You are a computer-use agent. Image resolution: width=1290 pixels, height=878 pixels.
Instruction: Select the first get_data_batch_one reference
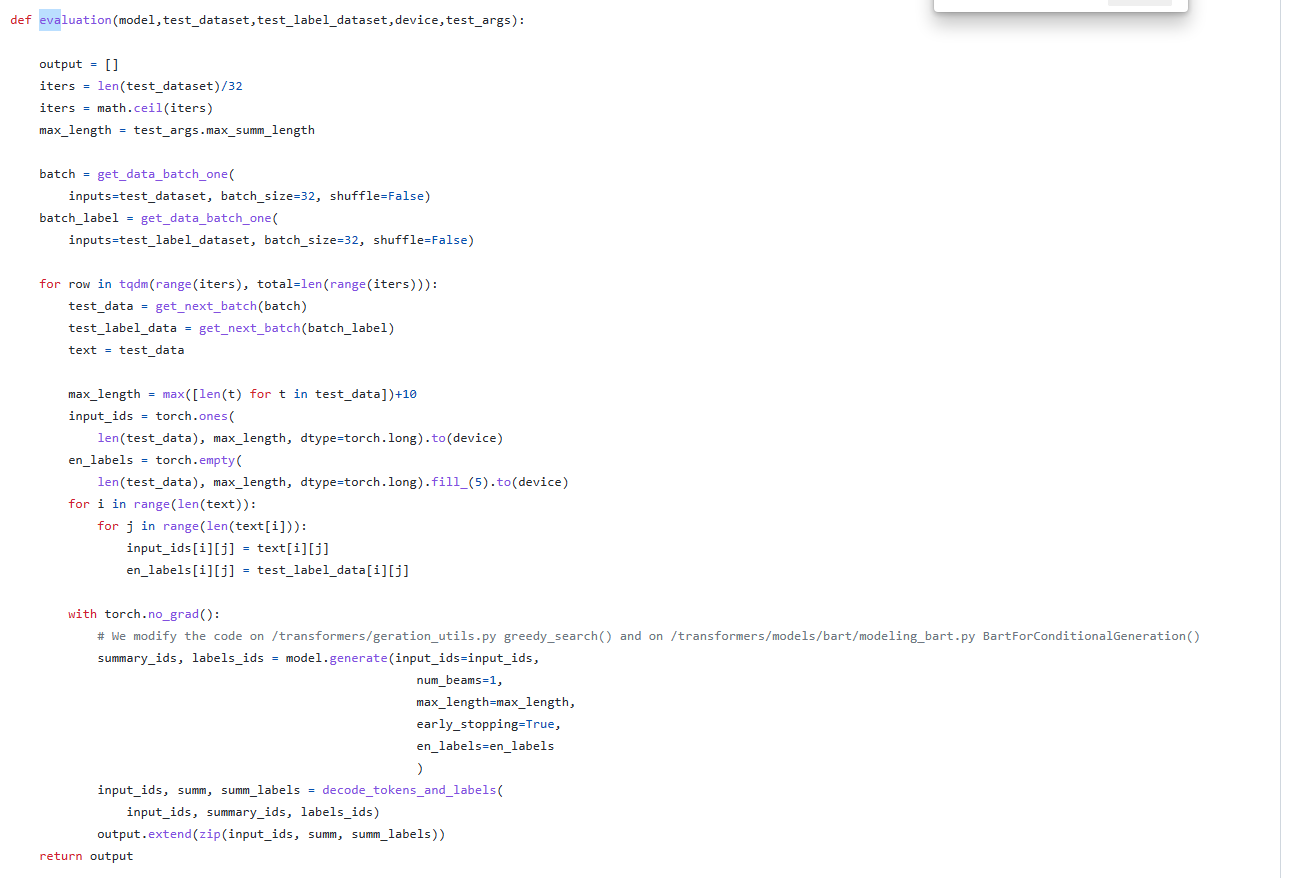(163, 173)
